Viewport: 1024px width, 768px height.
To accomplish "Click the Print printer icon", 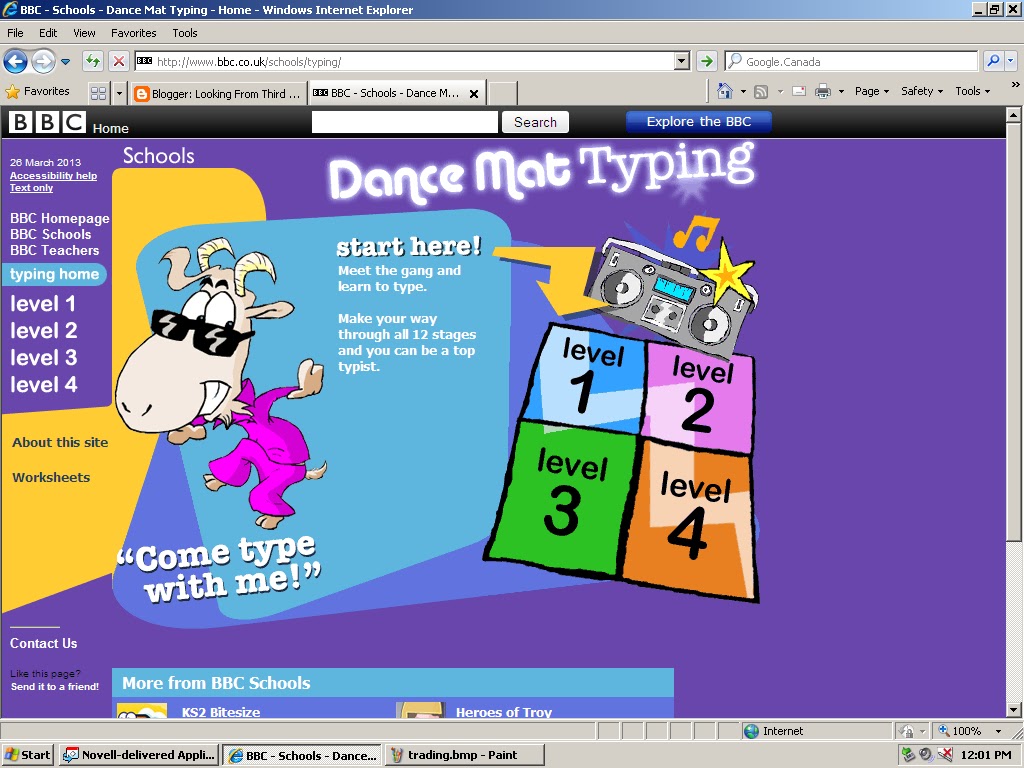I will pyautogui.click(x=823, y=91).
